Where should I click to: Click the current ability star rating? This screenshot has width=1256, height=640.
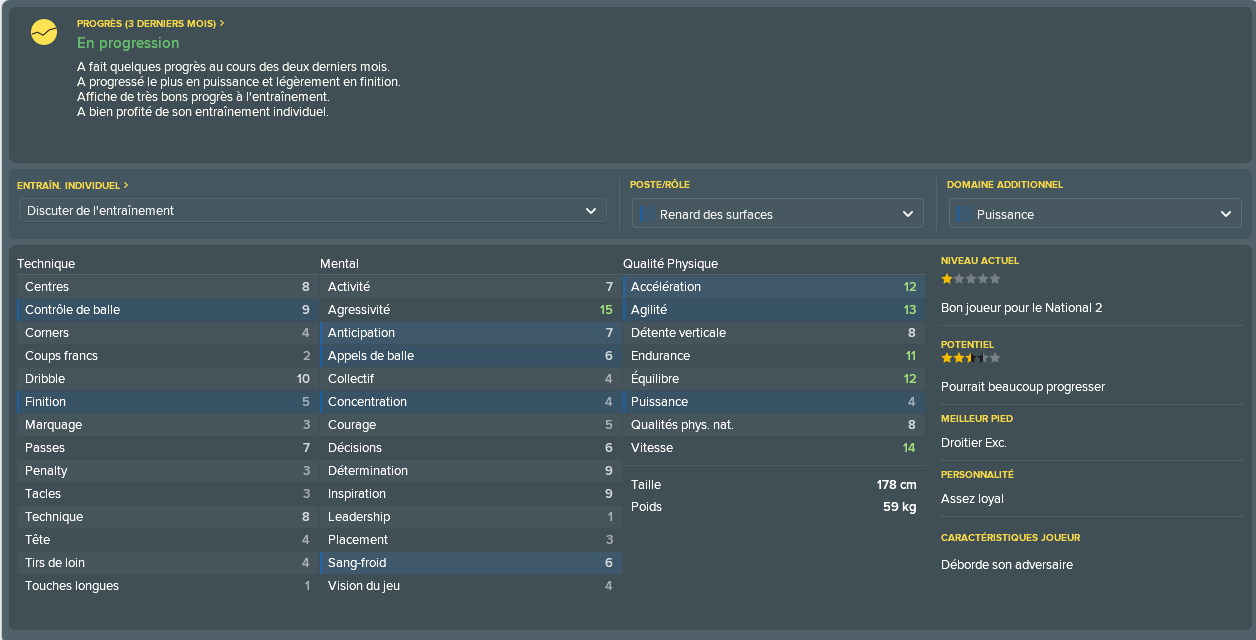pos(970,279)
